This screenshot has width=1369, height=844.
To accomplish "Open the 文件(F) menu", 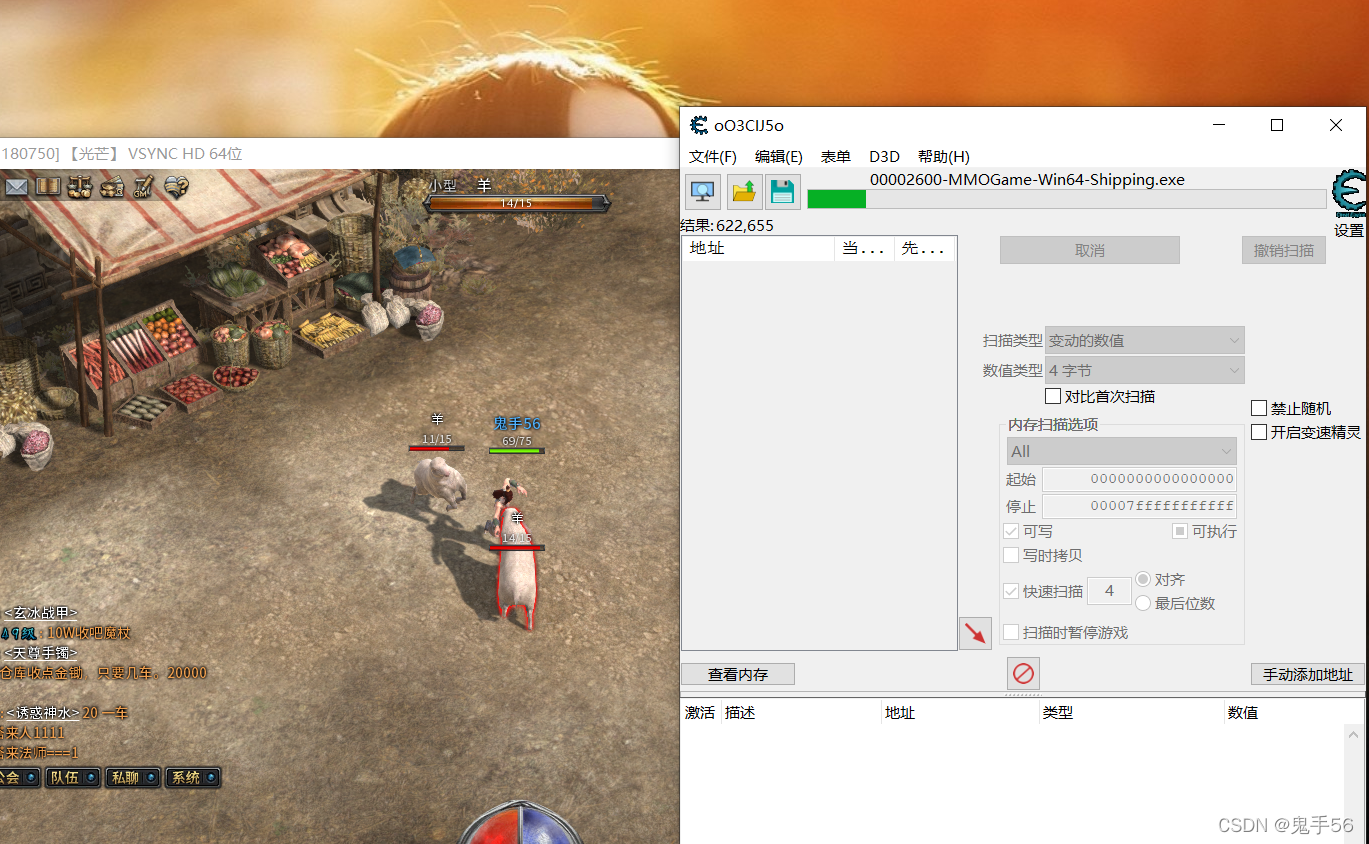I will (713, 157).
